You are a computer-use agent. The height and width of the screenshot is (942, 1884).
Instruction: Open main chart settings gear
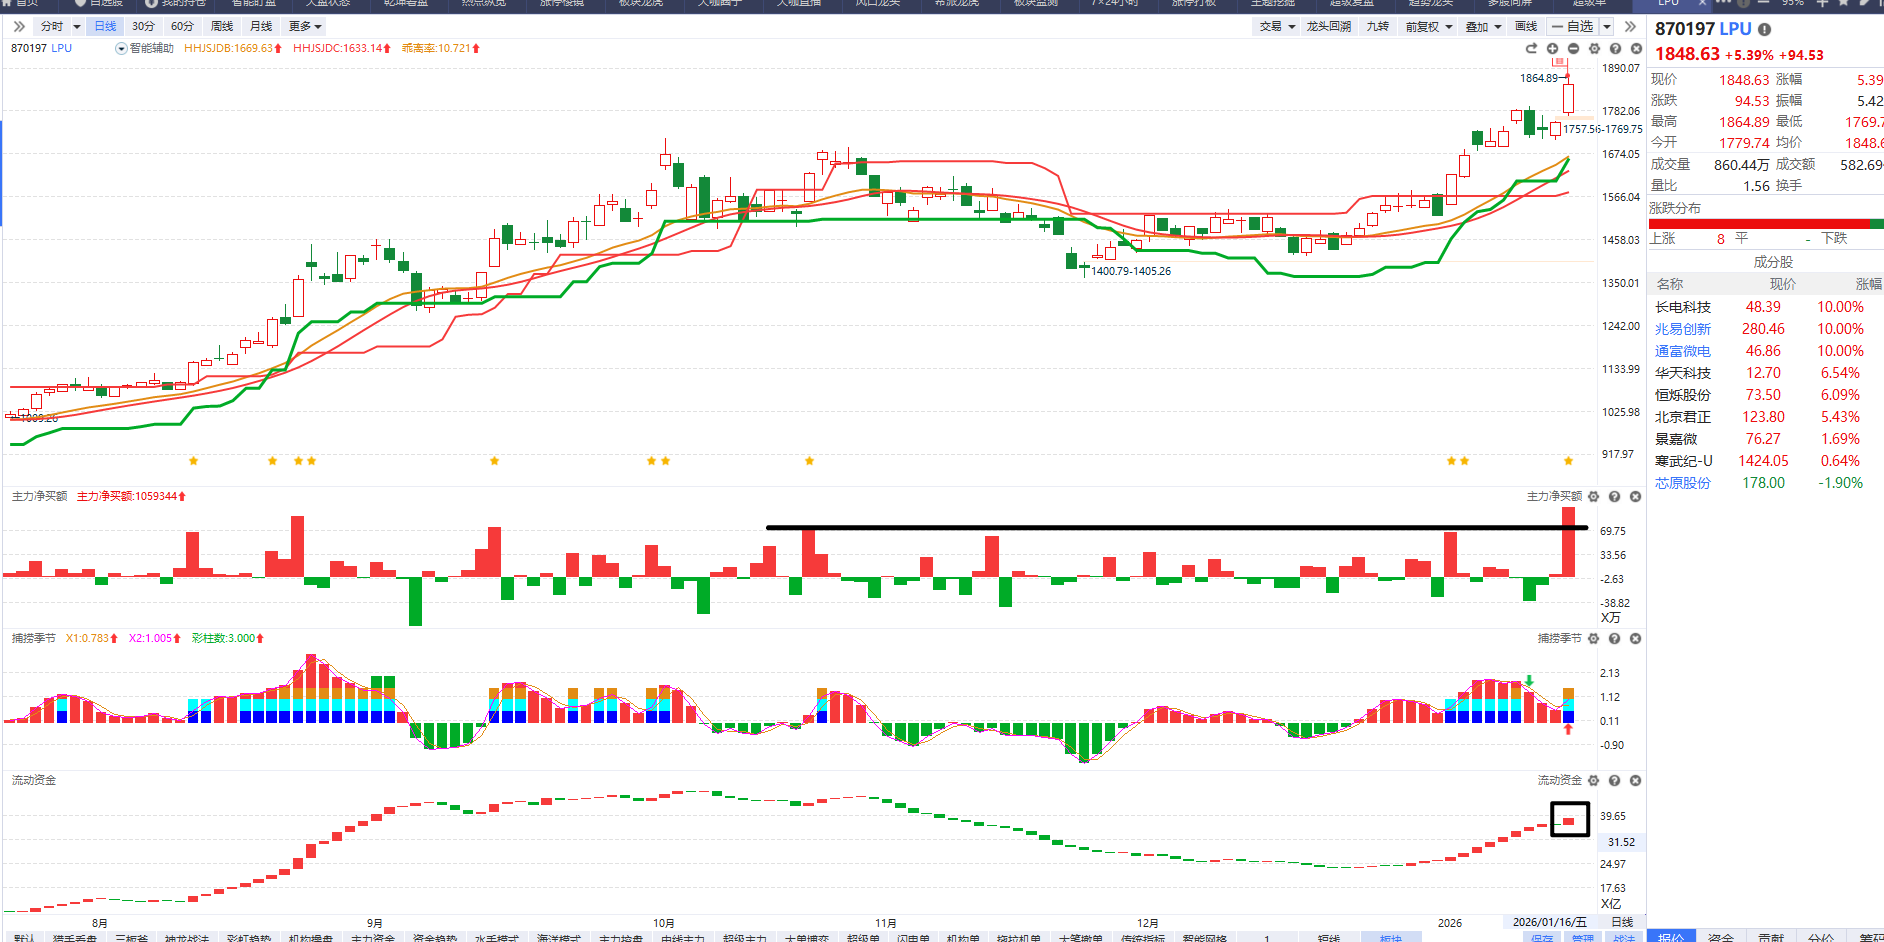coord(1594,48)
